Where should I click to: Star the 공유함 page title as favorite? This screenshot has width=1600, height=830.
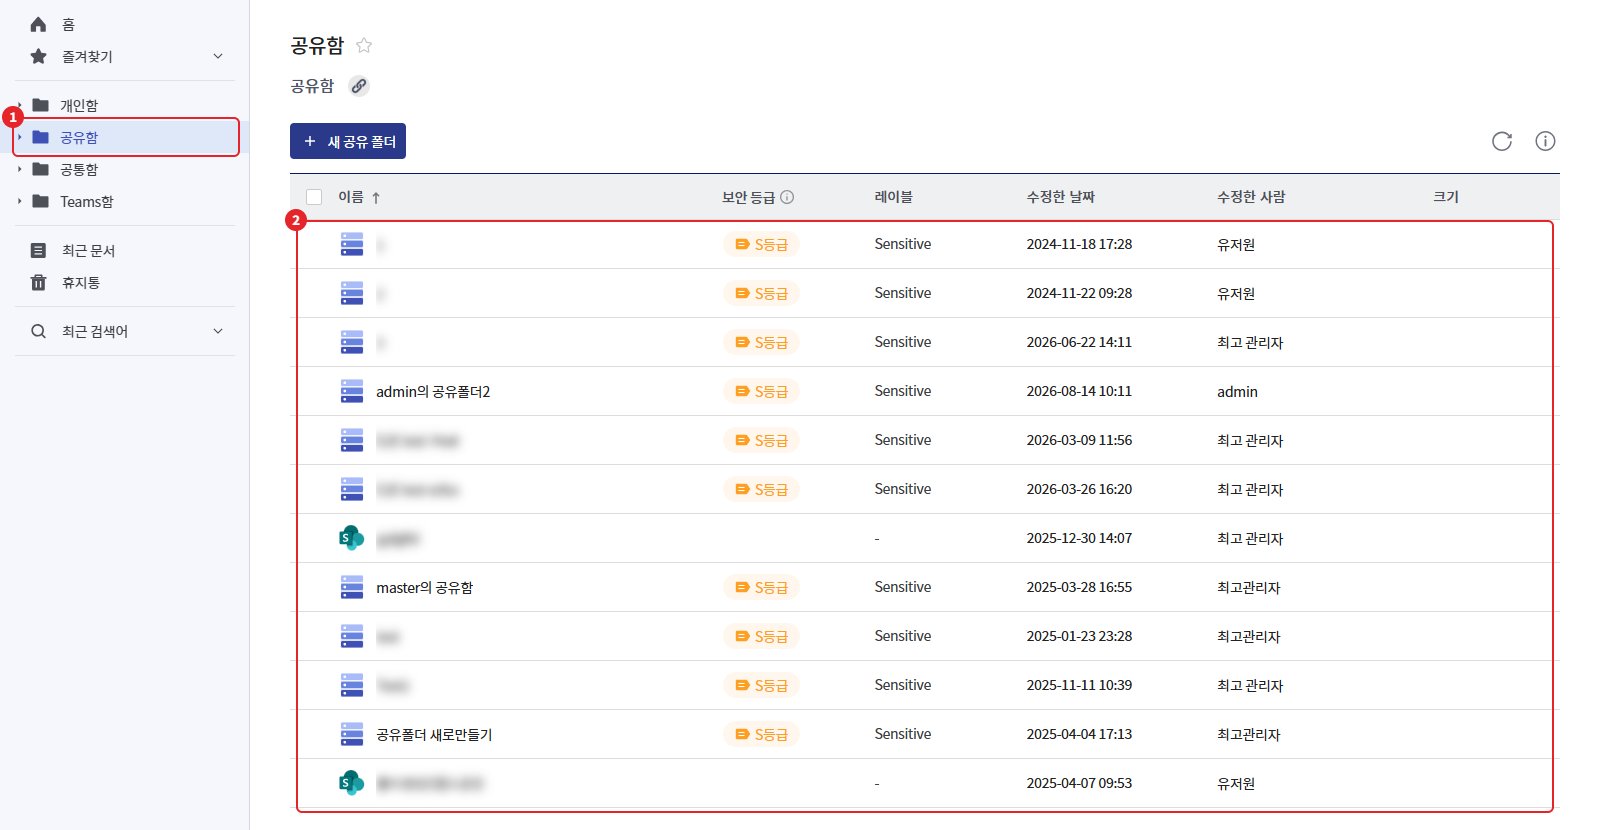point(364,45)
